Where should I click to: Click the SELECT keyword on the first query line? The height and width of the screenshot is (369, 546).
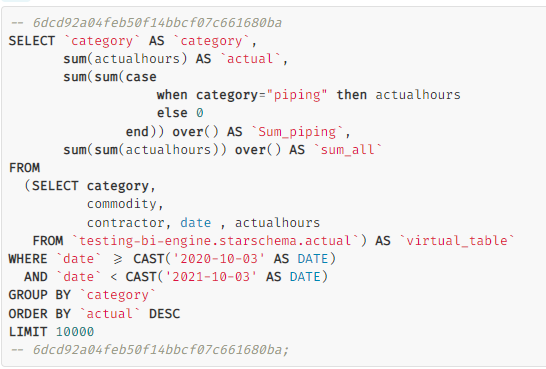coord(32,41)
